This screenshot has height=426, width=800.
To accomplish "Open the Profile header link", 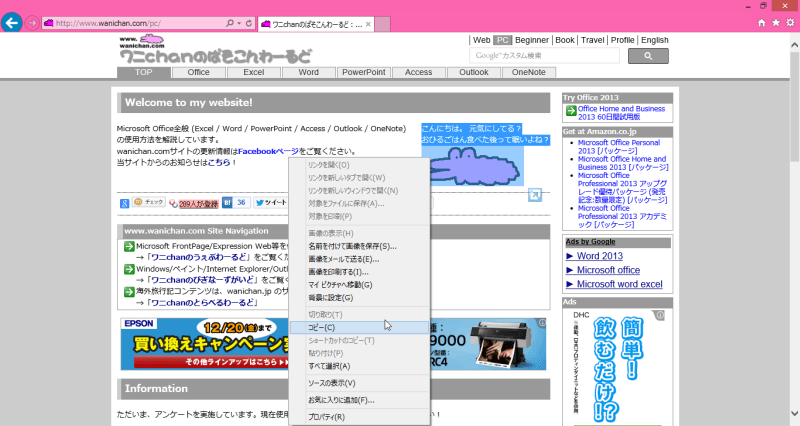I will 622,40.
